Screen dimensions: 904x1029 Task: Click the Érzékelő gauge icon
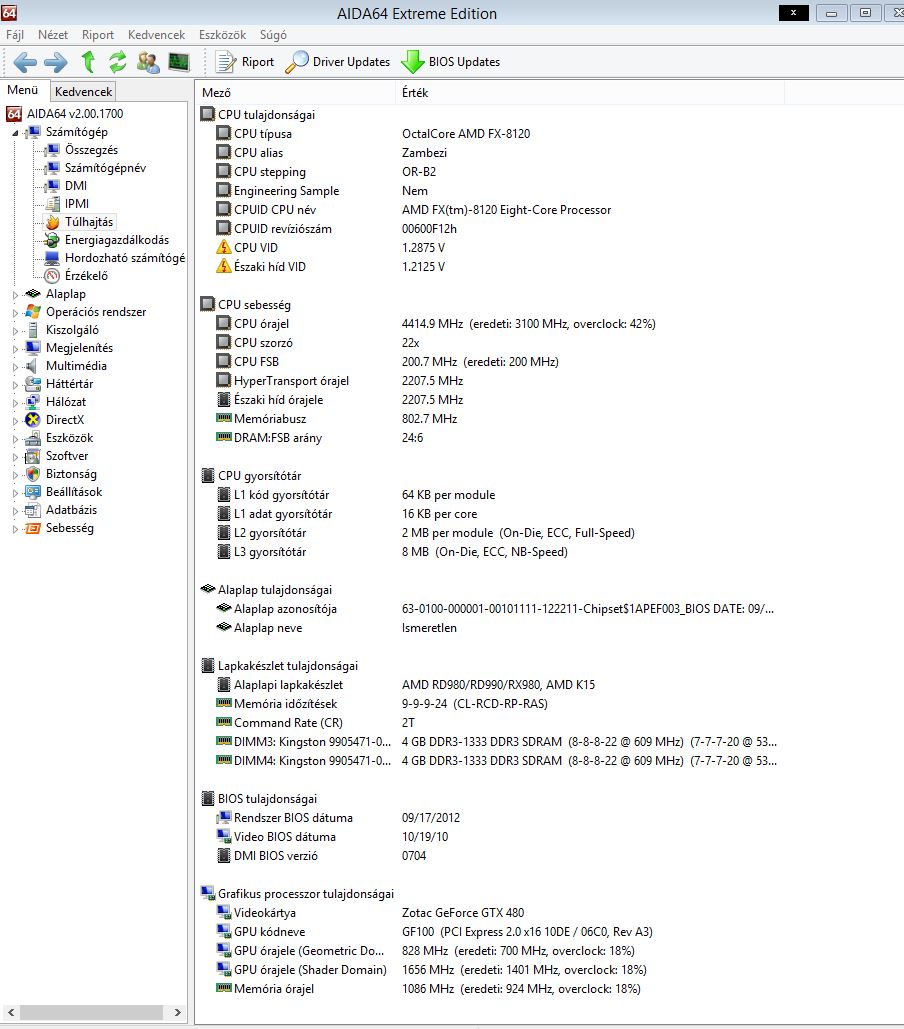pyautogui.click(x=52, y=276)
